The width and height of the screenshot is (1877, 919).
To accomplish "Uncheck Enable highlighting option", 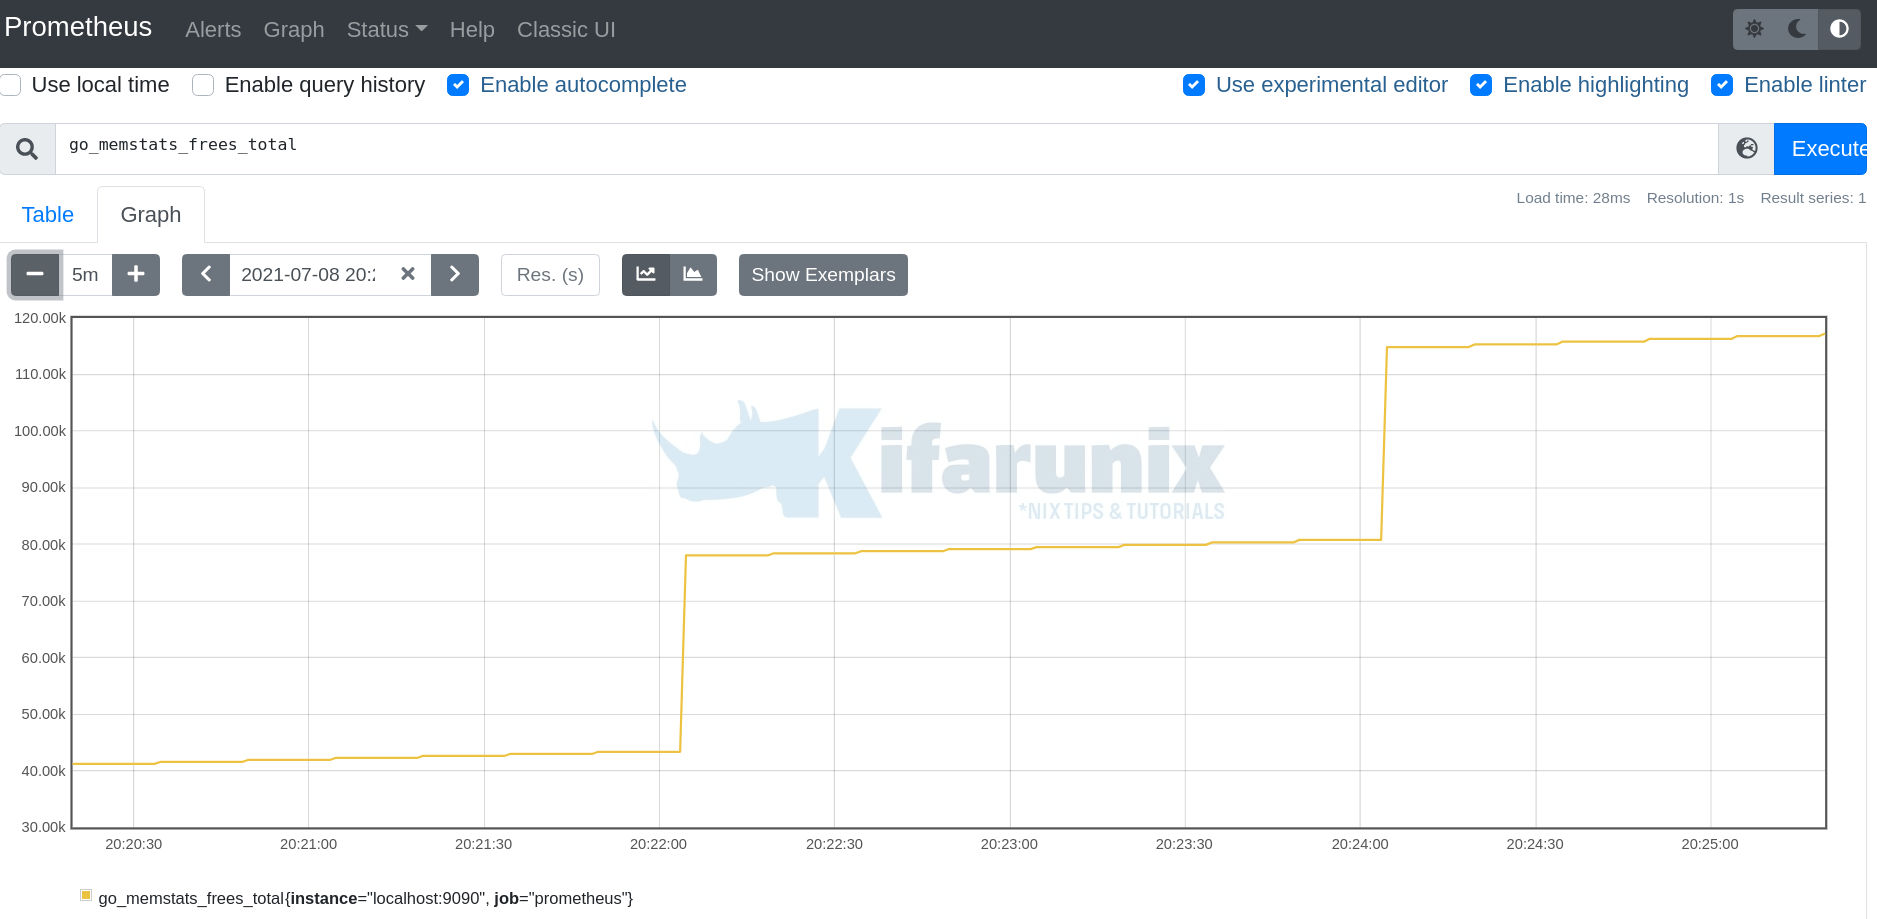I will [1481, 85].
